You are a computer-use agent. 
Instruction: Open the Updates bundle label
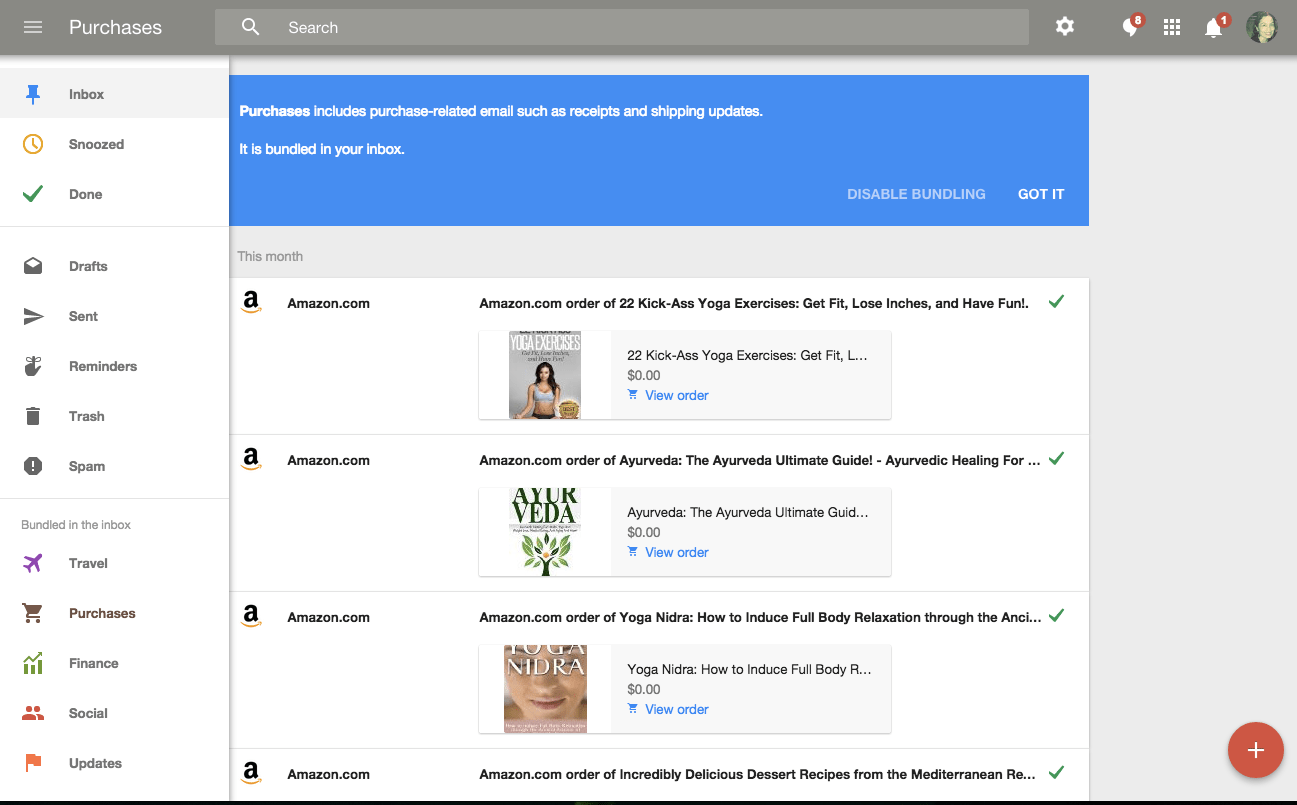[95, 763]
